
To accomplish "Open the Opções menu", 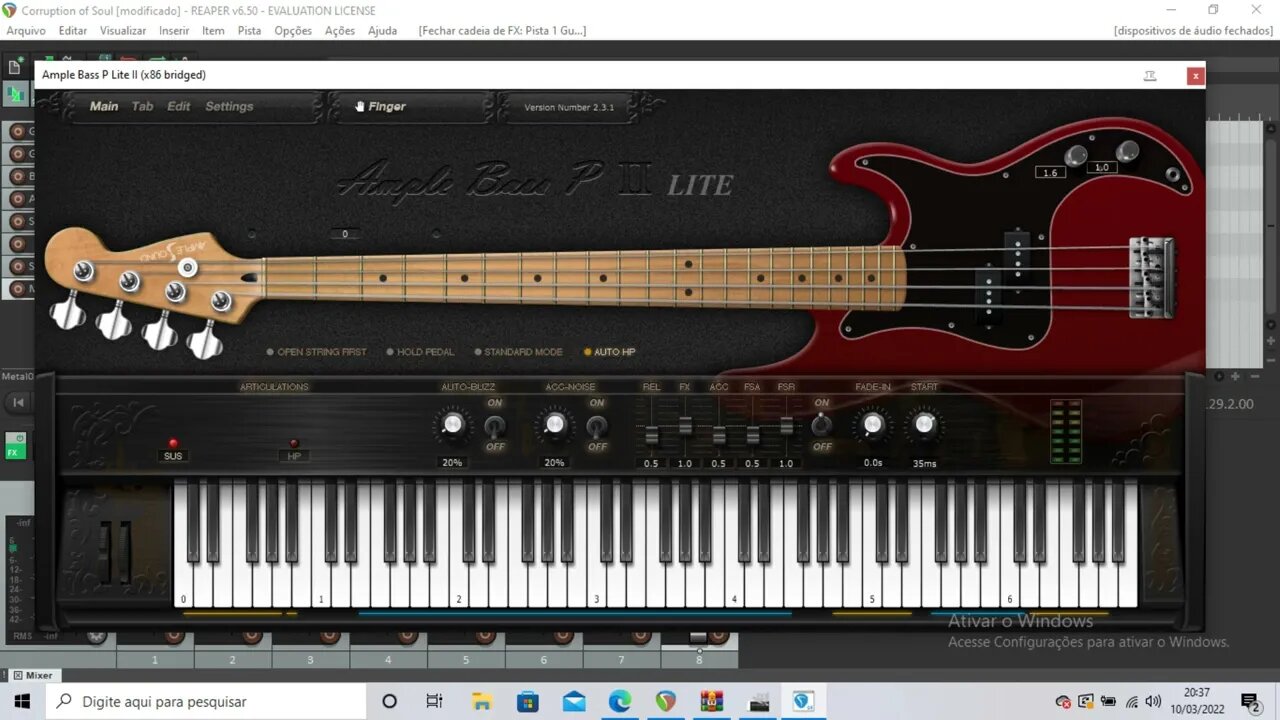I will 293,31.
